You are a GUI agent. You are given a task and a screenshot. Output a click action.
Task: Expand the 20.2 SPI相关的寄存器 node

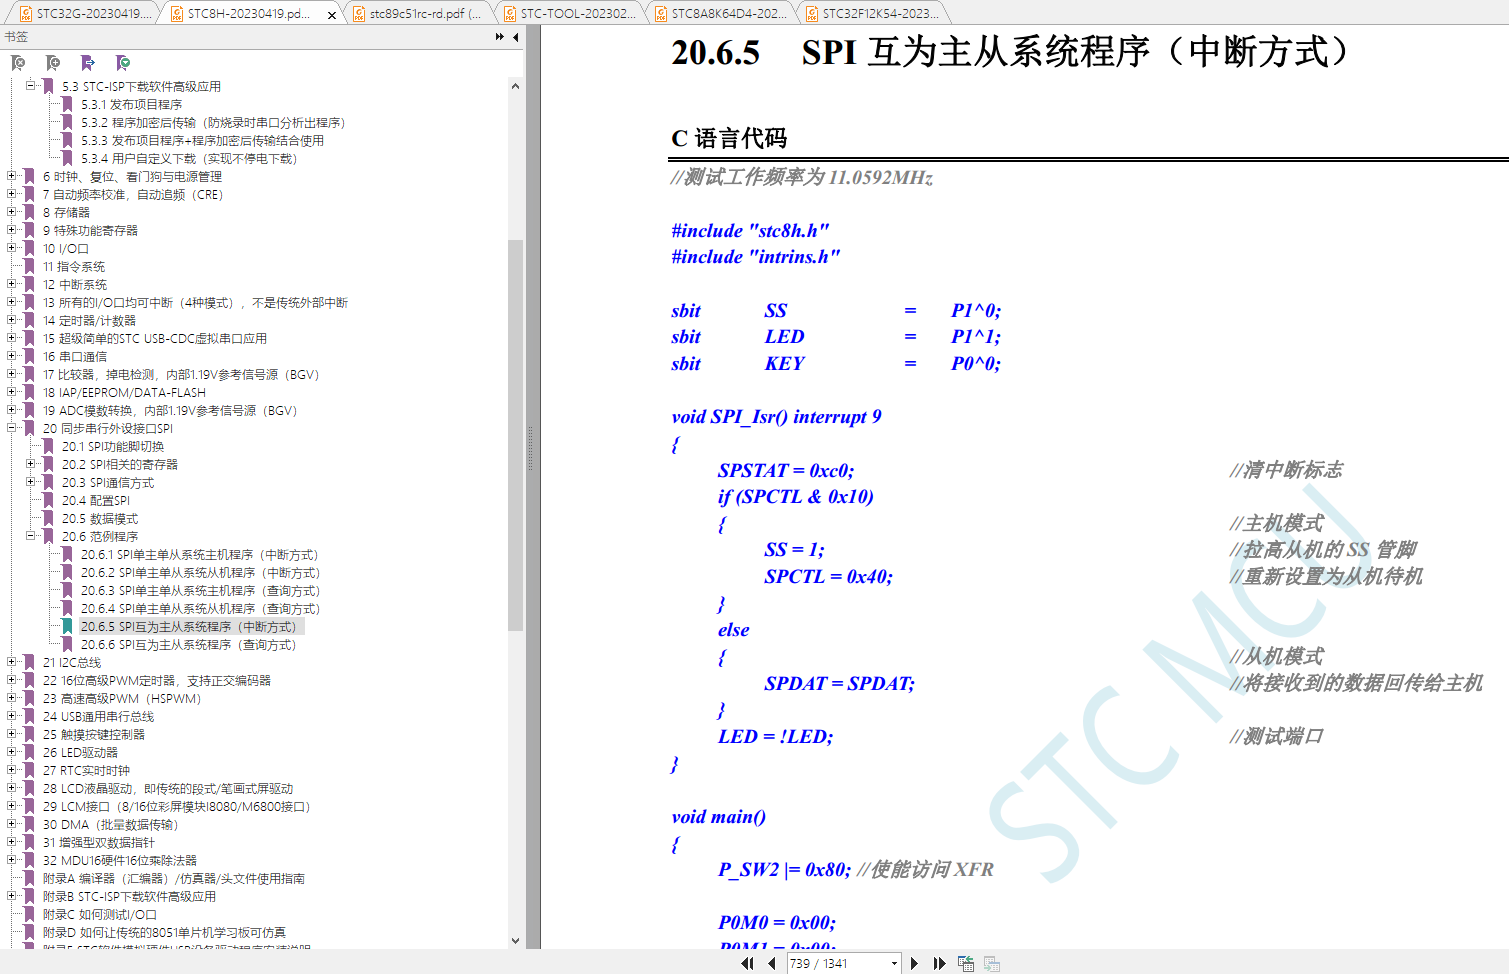(30, 464)
